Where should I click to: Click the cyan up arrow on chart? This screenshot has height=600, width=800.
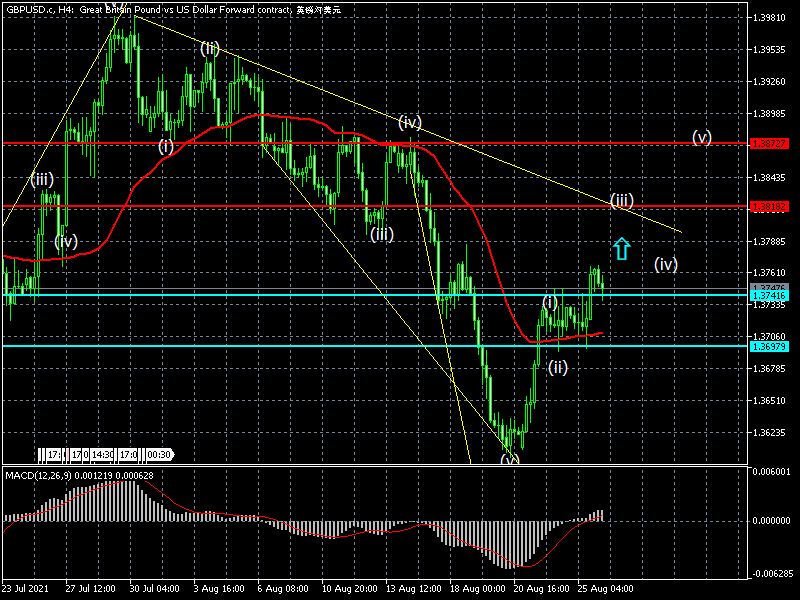click(621, 248)
